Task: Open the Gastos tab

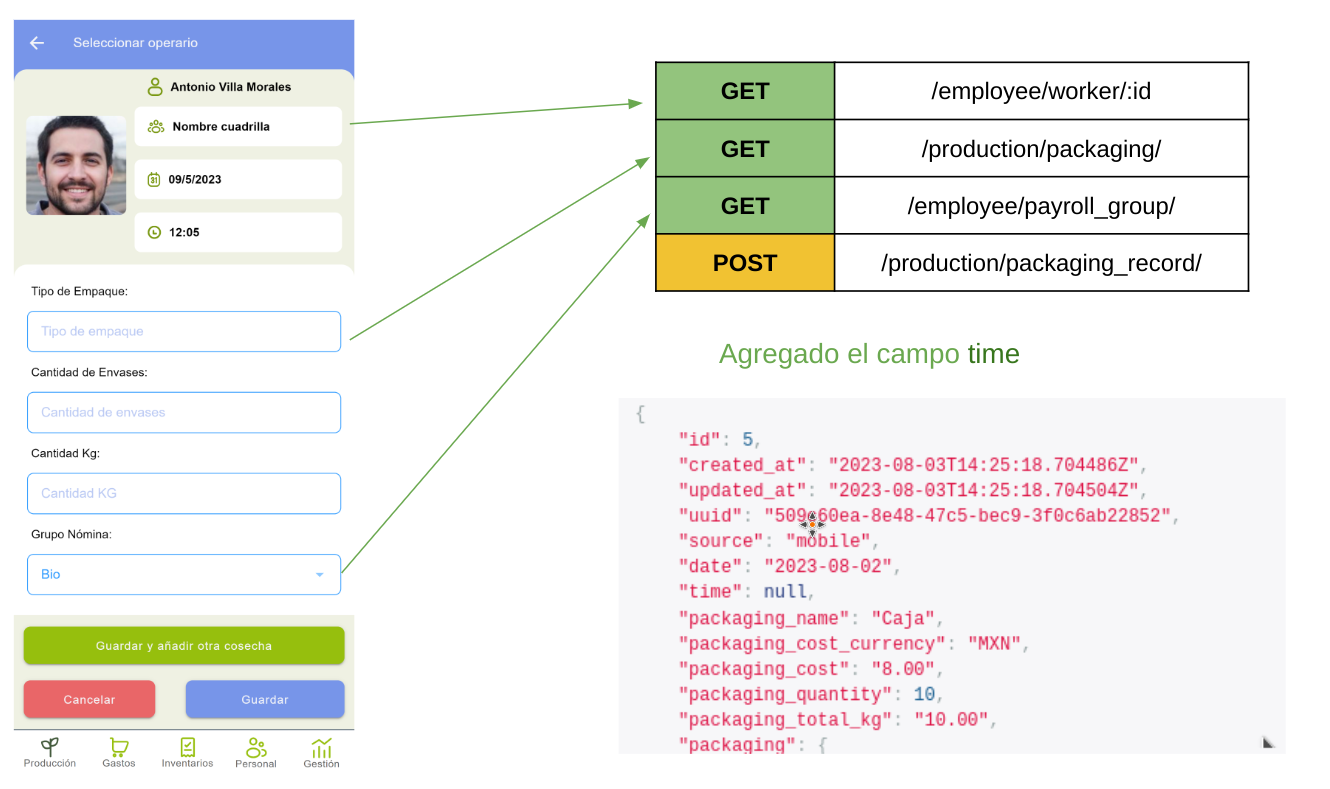Action: [x=119, y=752]
